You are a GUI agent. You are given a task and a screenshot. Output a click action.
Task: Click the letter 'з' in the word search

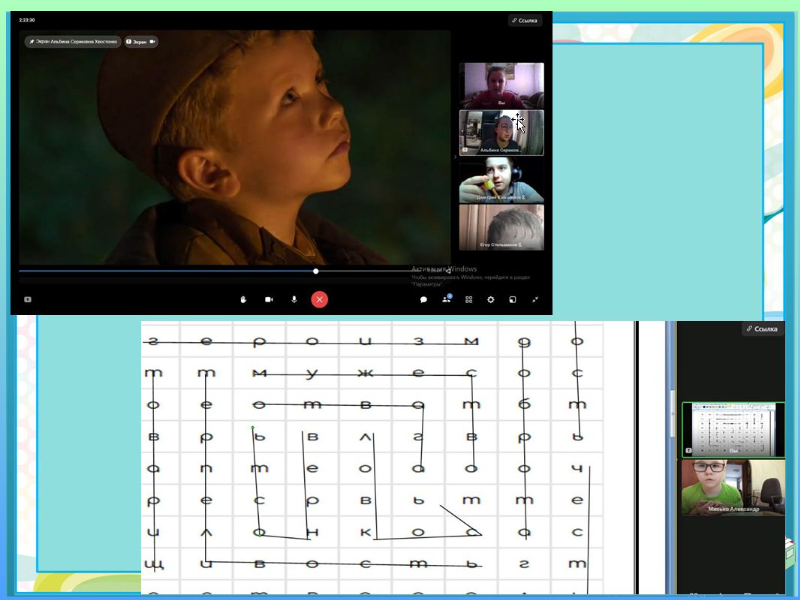(x=418, y=341)
